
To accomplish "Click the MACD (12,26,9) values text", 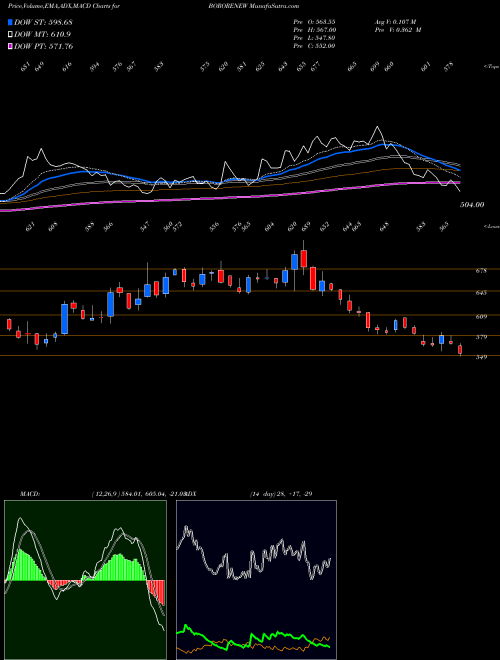I will point(138,494).
